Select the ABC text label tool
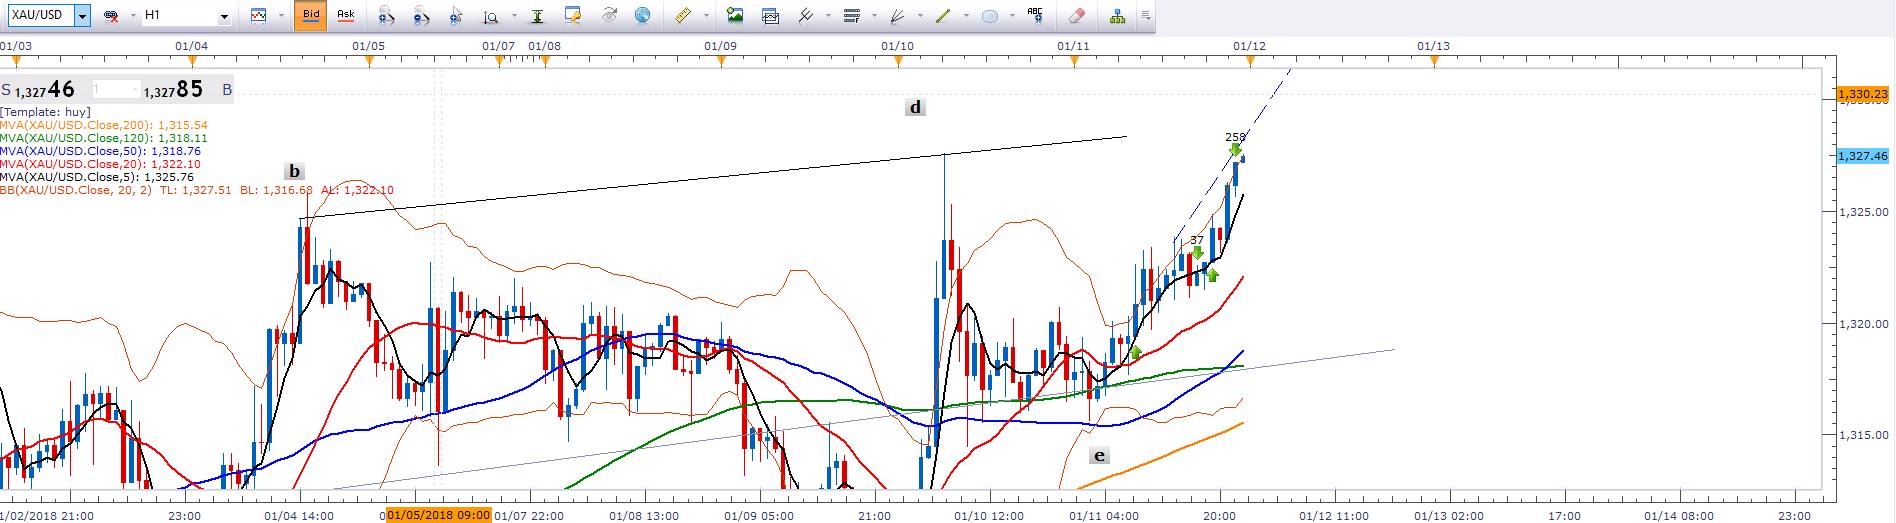This screenshot has height=523, width=1896. coord(1035,15)
